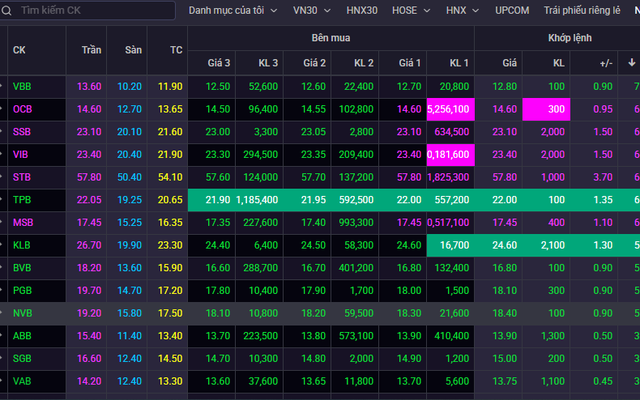
Task: Sort by the CK column header
Action: (19, 50)
